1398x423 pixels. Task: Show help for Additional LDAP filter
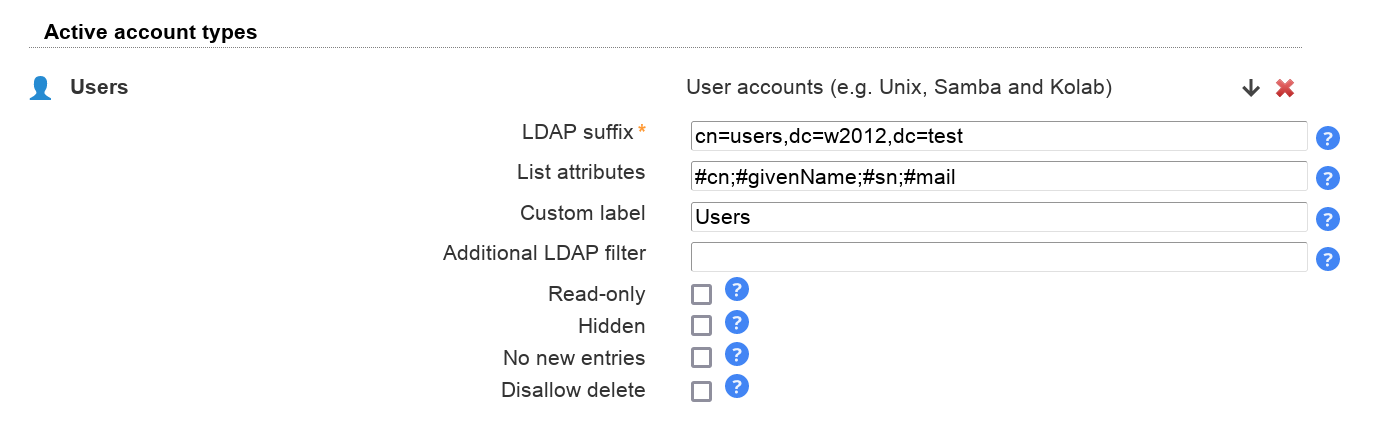pyautogui.click(x=1327, y=259)
